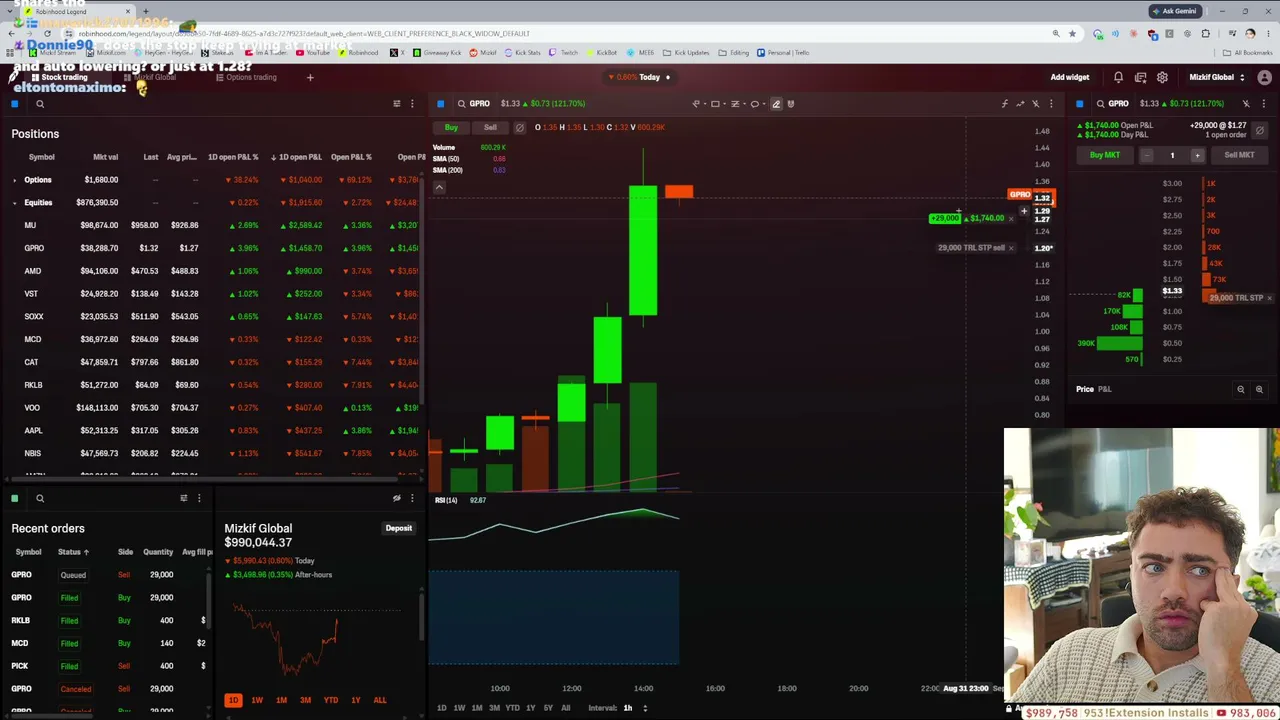
Task: Toggle the Today performance indicator in top bar
Action: 639,77
